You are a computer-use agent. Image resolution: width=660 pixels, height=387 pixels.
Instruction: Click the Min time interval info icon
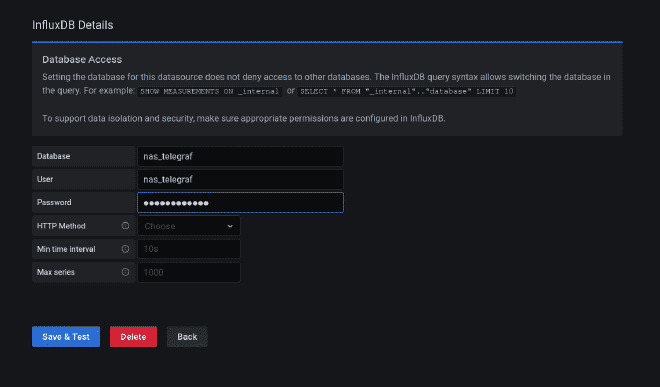point(125,249)
